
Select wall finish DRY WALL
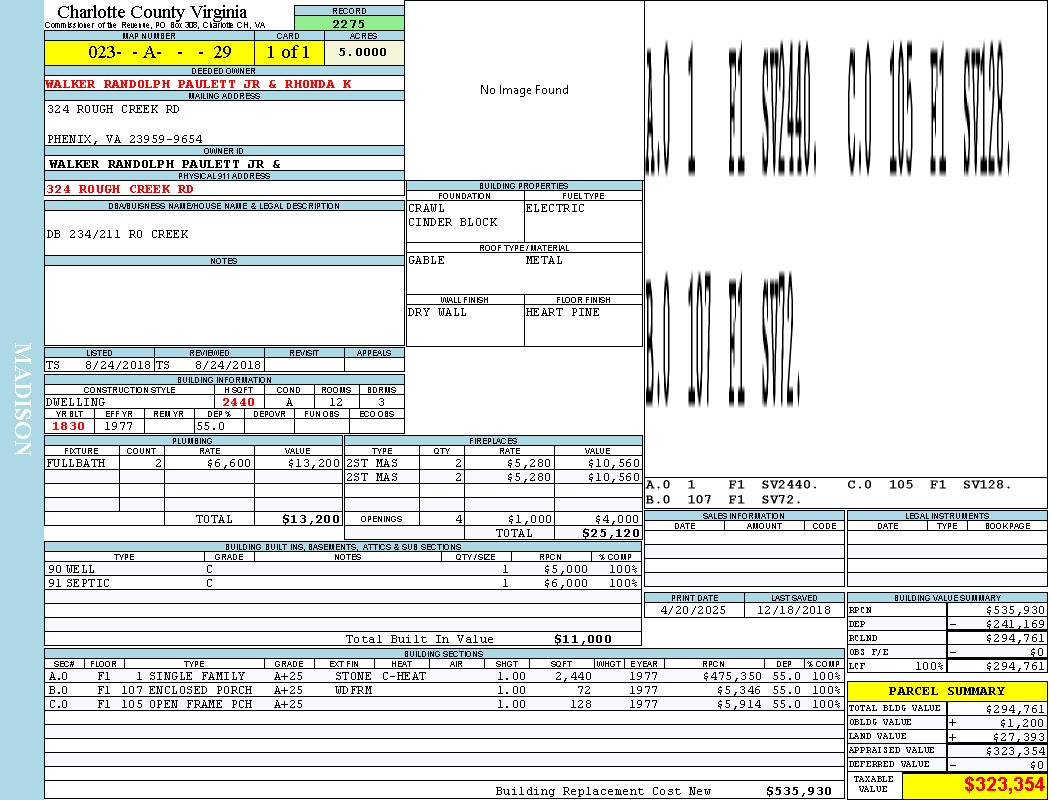[437, 313]
